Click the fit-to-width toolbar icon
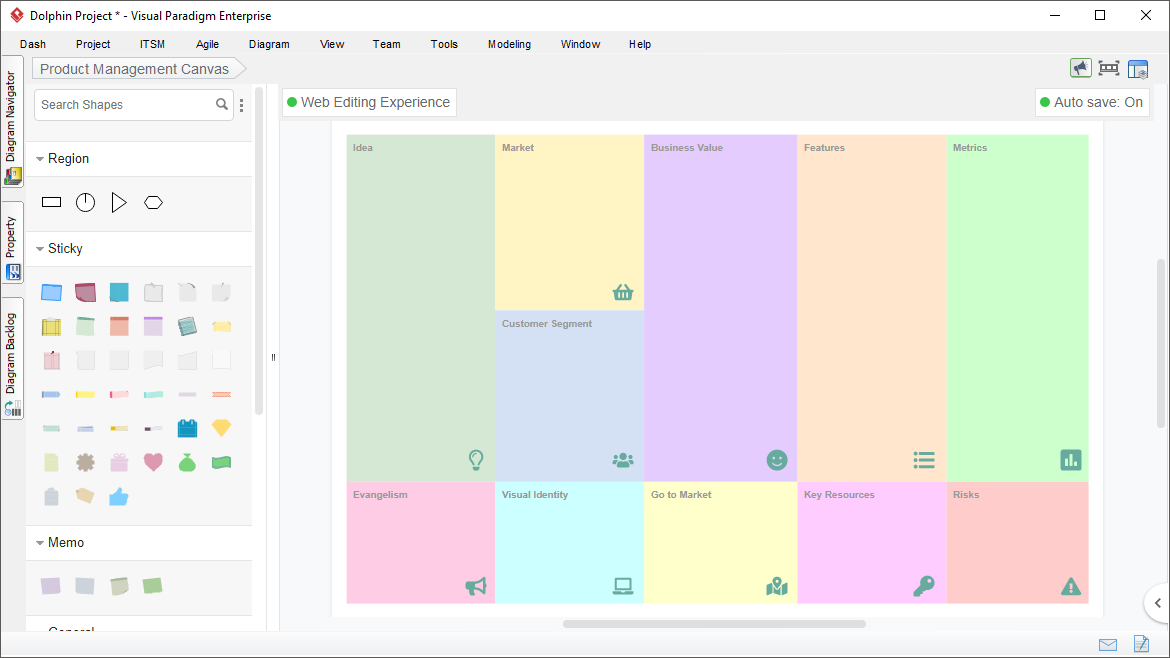 (1109, 69)
